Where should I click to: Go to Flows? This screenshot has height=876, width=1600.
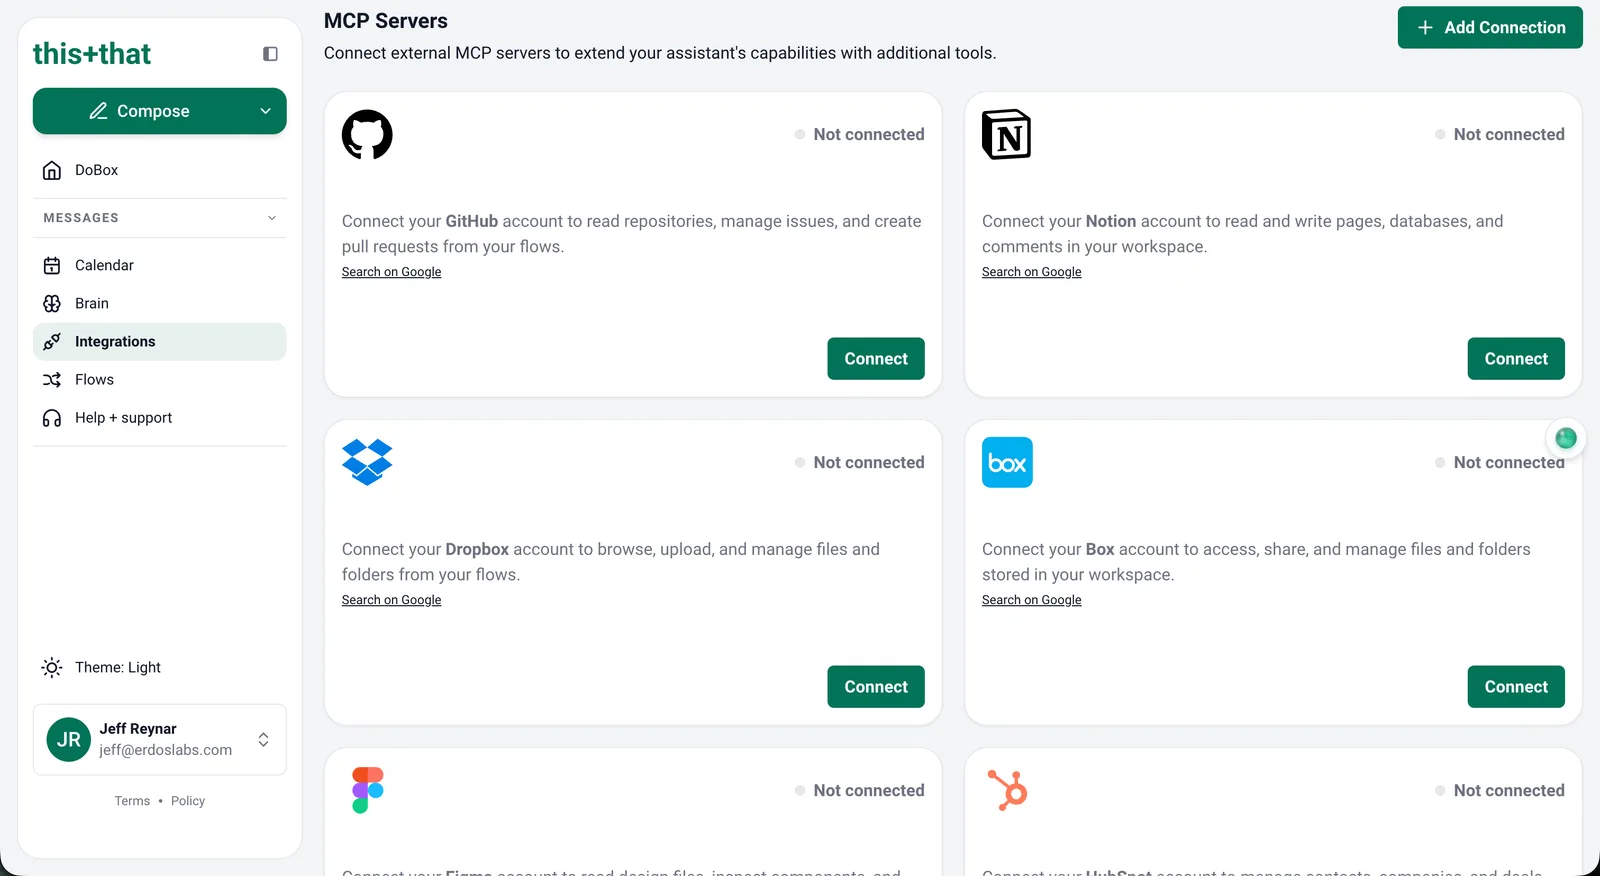pyautogui.click(x=160, y=380)
